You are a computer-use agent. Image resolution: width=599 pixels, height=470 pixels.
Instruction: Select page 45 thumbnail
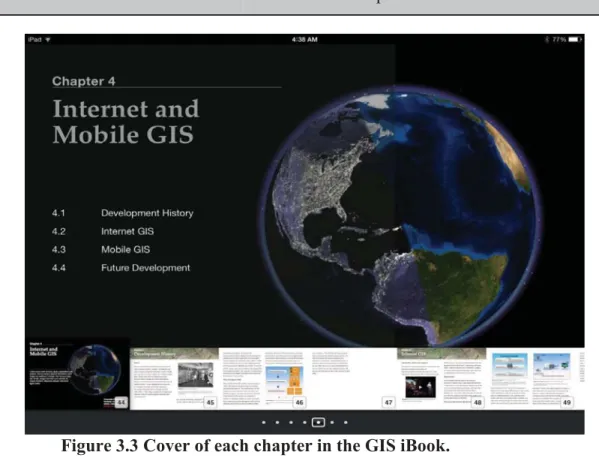pyautogui.click(x=175, y=379)
